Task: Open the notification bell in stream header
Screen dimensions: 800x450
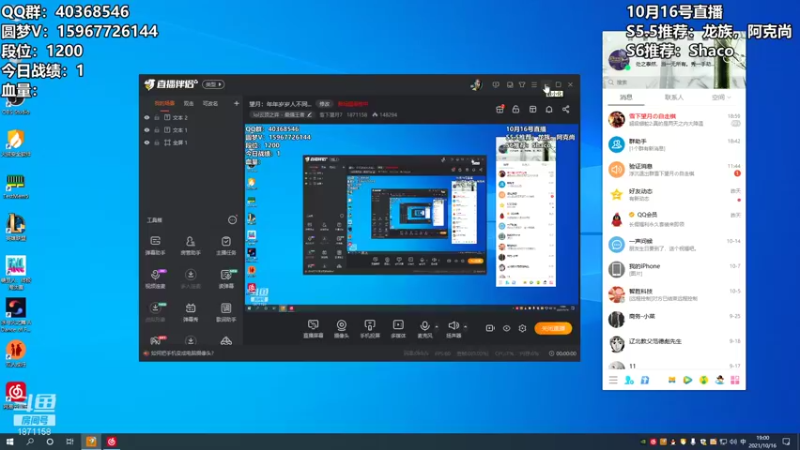Action: tap(549, 109)
